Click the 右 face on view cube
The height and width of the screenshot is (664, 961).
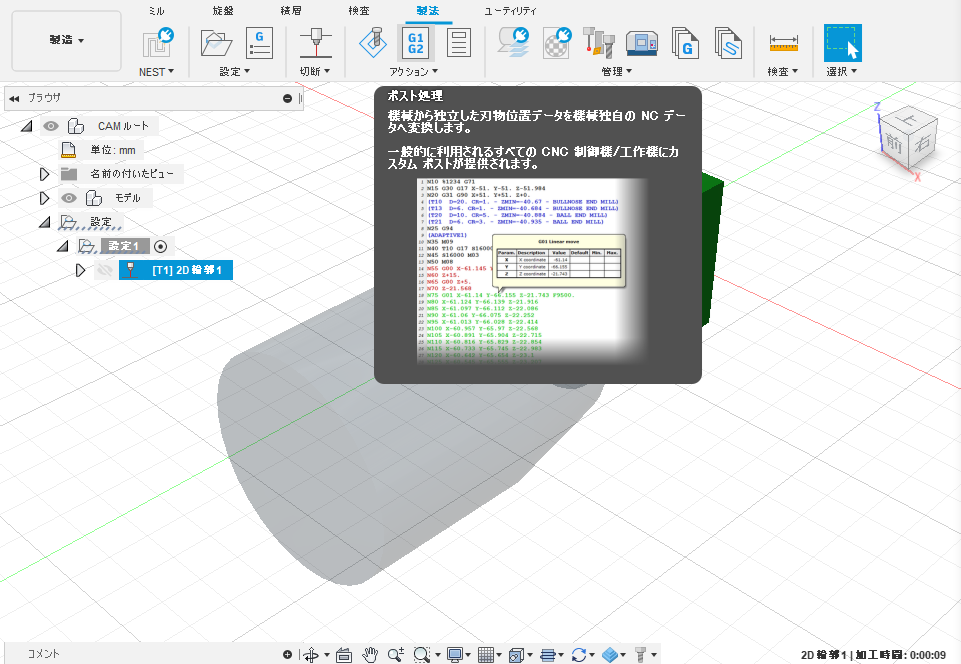coord(921,143)
